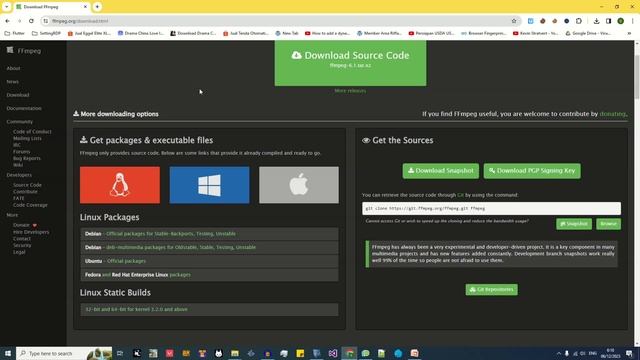Click the Browse button

[608, 224]
